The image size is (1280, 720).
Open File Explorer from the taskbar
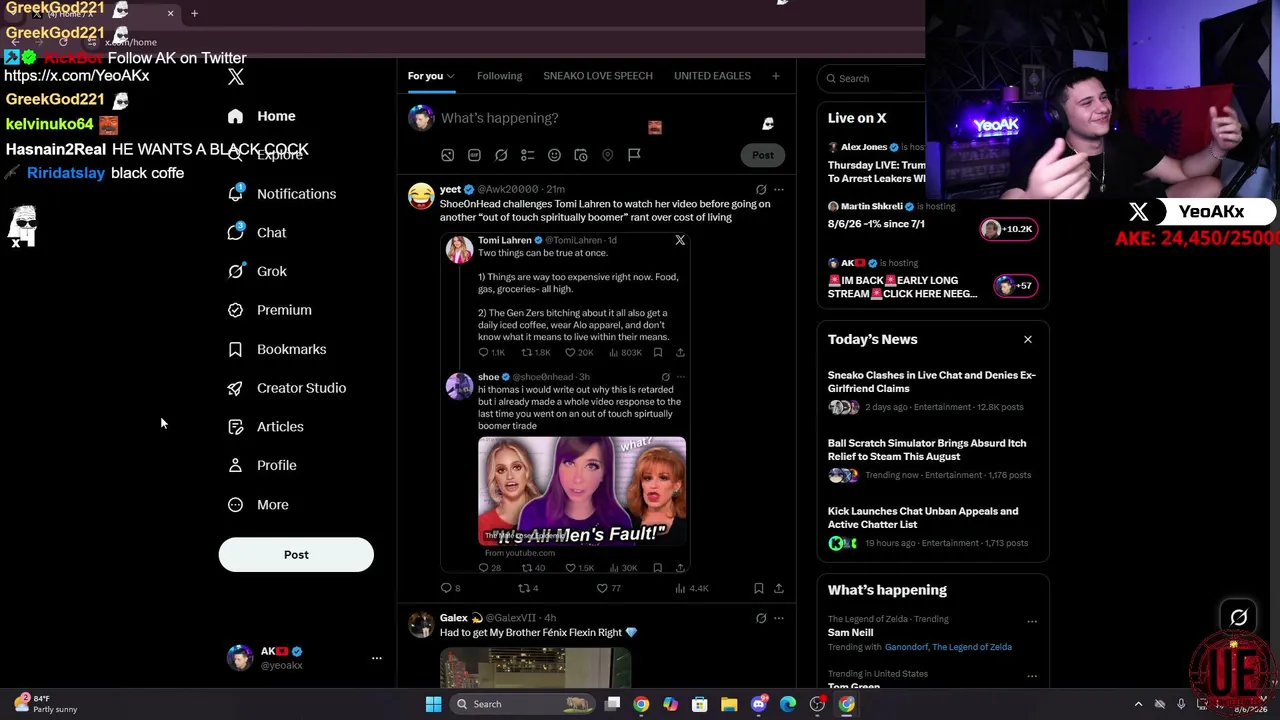tap(729, 704)
